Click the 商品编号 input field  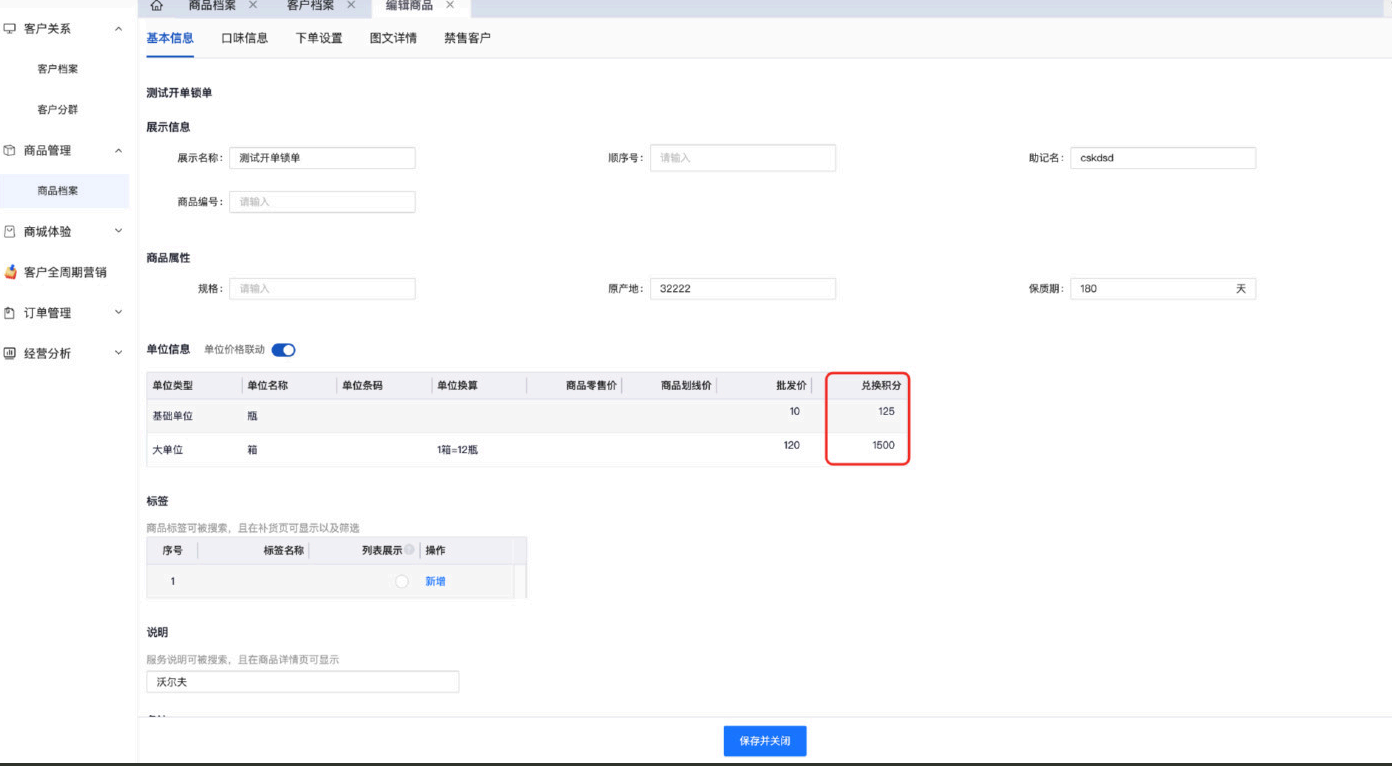tap(322, 202)
